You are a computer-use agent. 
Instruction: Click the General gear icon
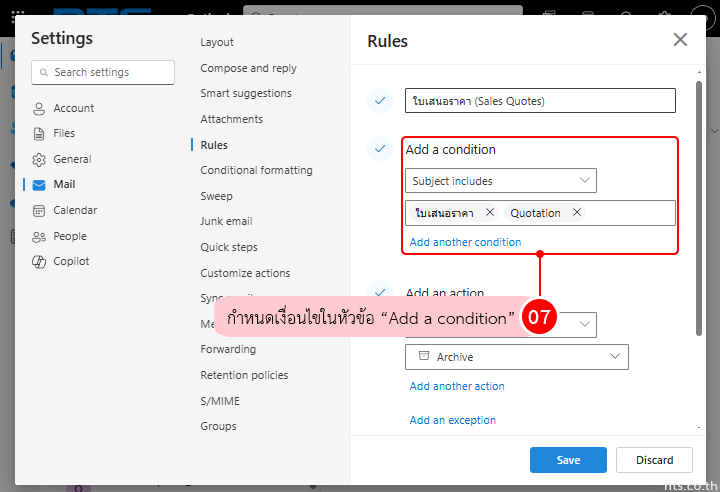click(39, 159)
